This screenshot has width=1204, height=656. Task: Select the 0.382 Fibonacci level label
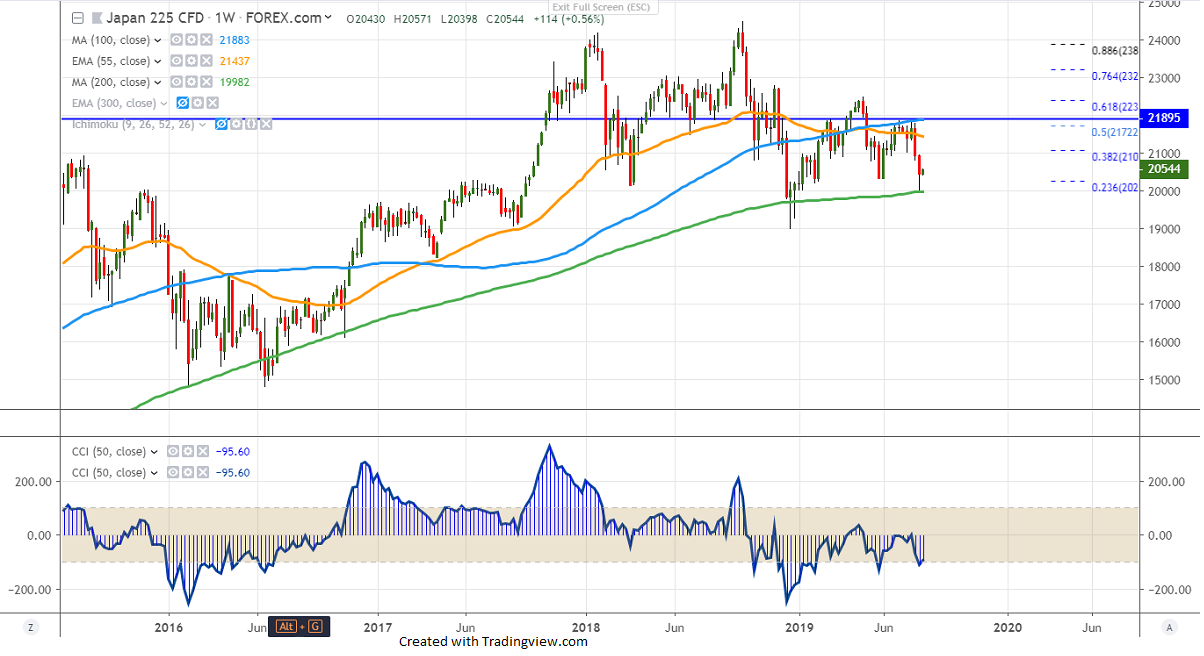coord(1116,157)
